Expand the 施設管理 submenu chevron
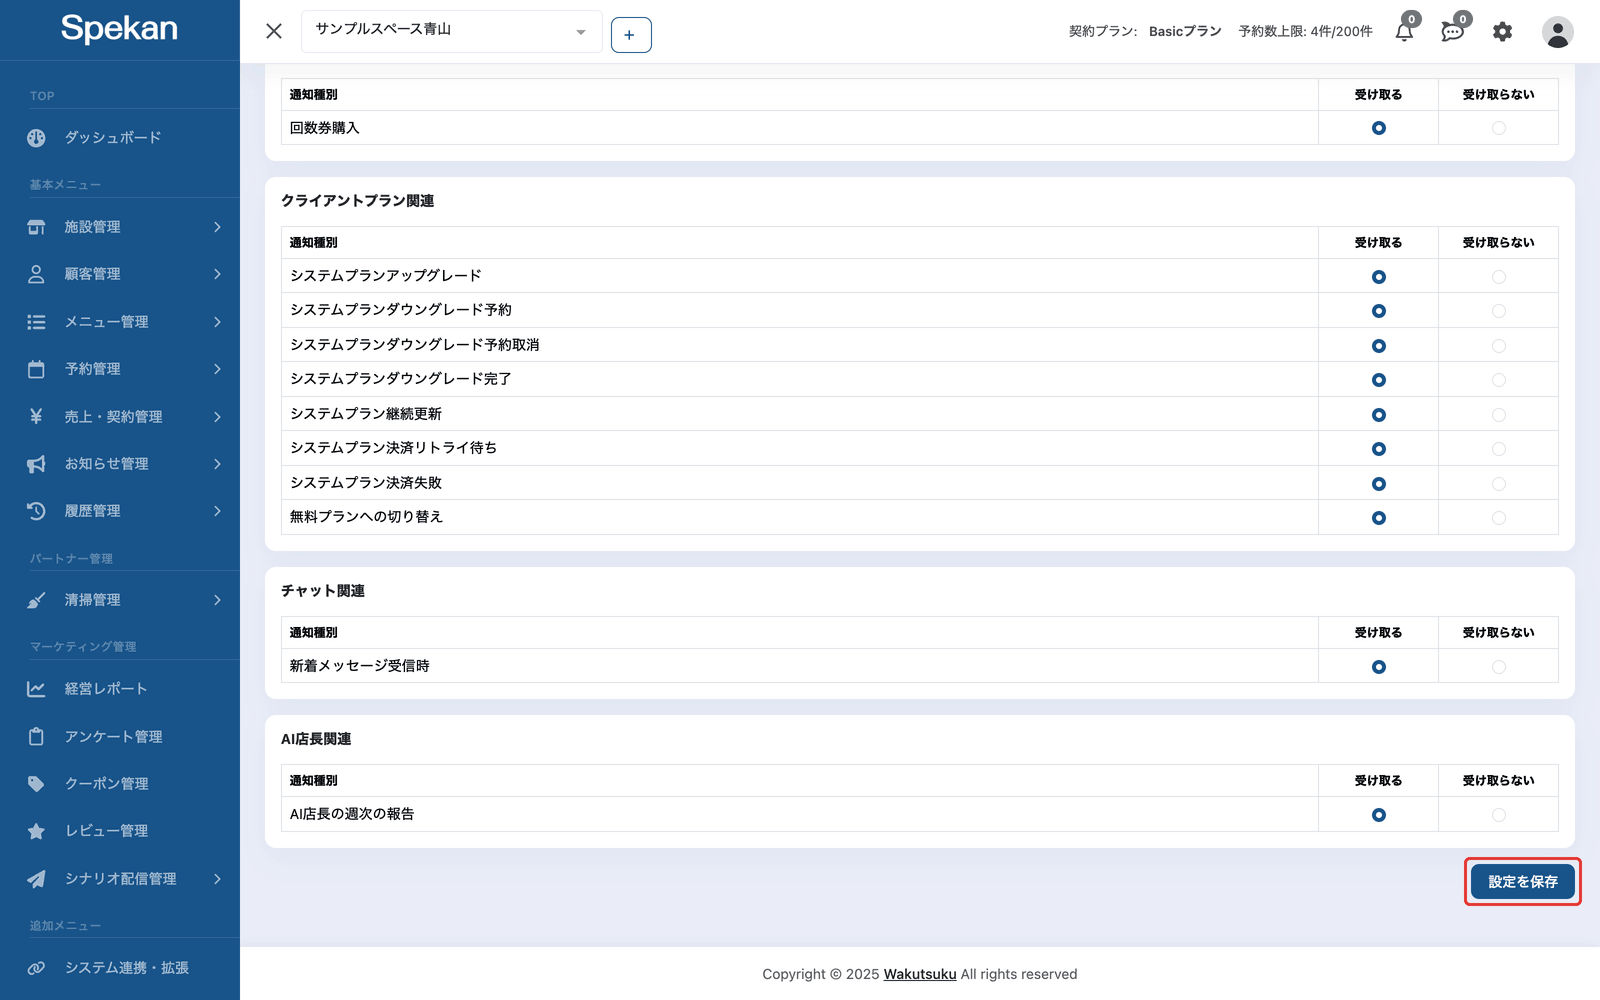This screenshot has height=1000, width=1600. tap(217, 227)
